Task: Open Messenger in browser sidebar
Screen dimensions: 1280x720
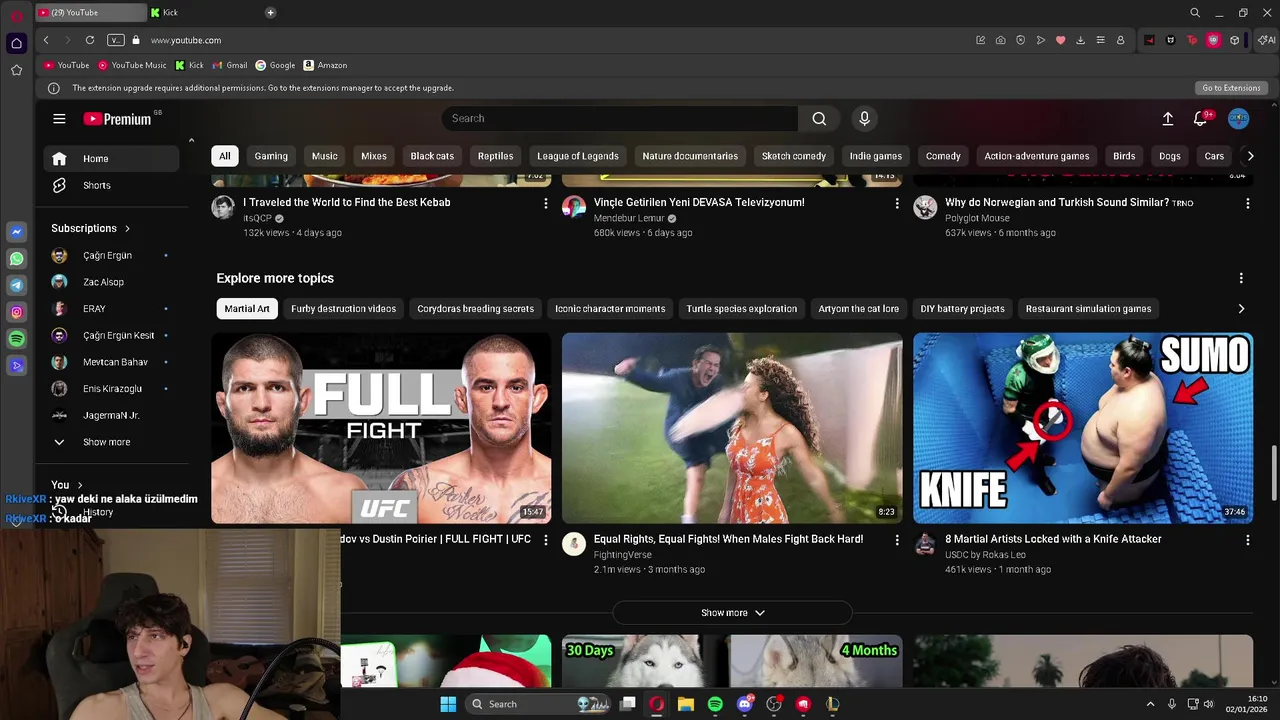Action: 16,232
